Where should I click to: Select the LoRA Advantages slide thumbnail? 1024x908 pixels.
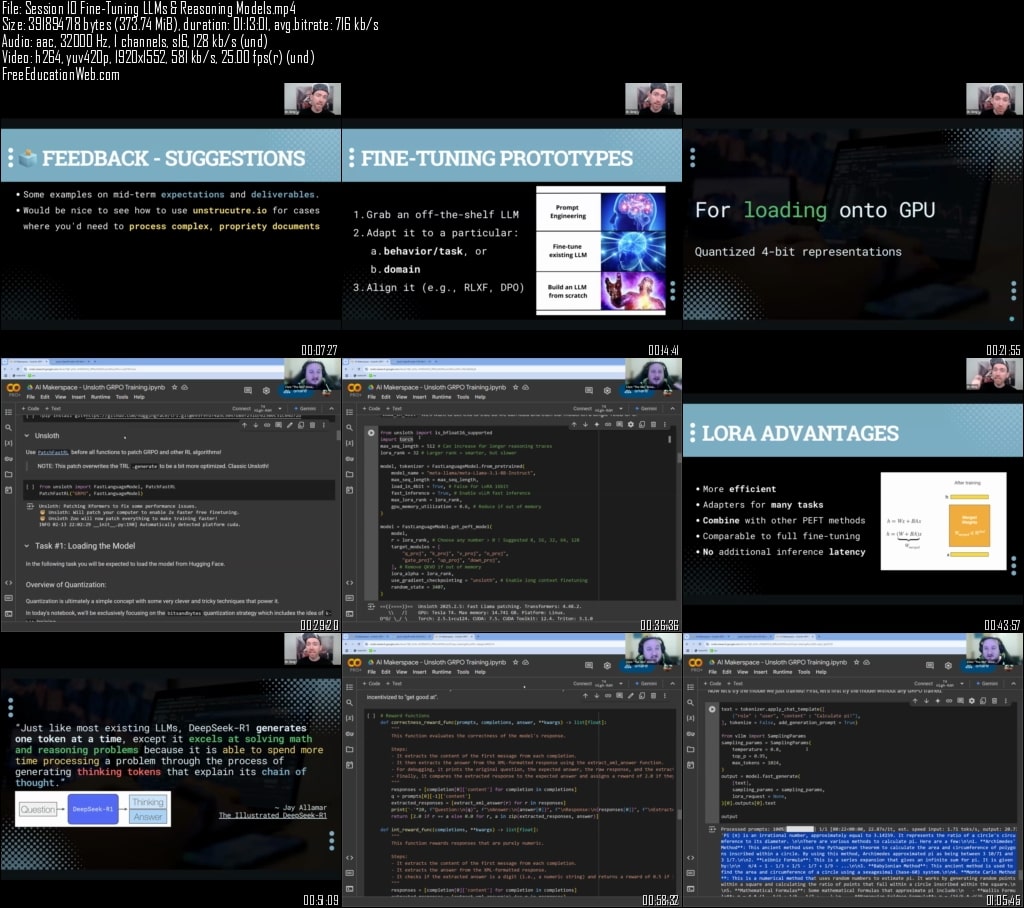[x=853, y=495]
